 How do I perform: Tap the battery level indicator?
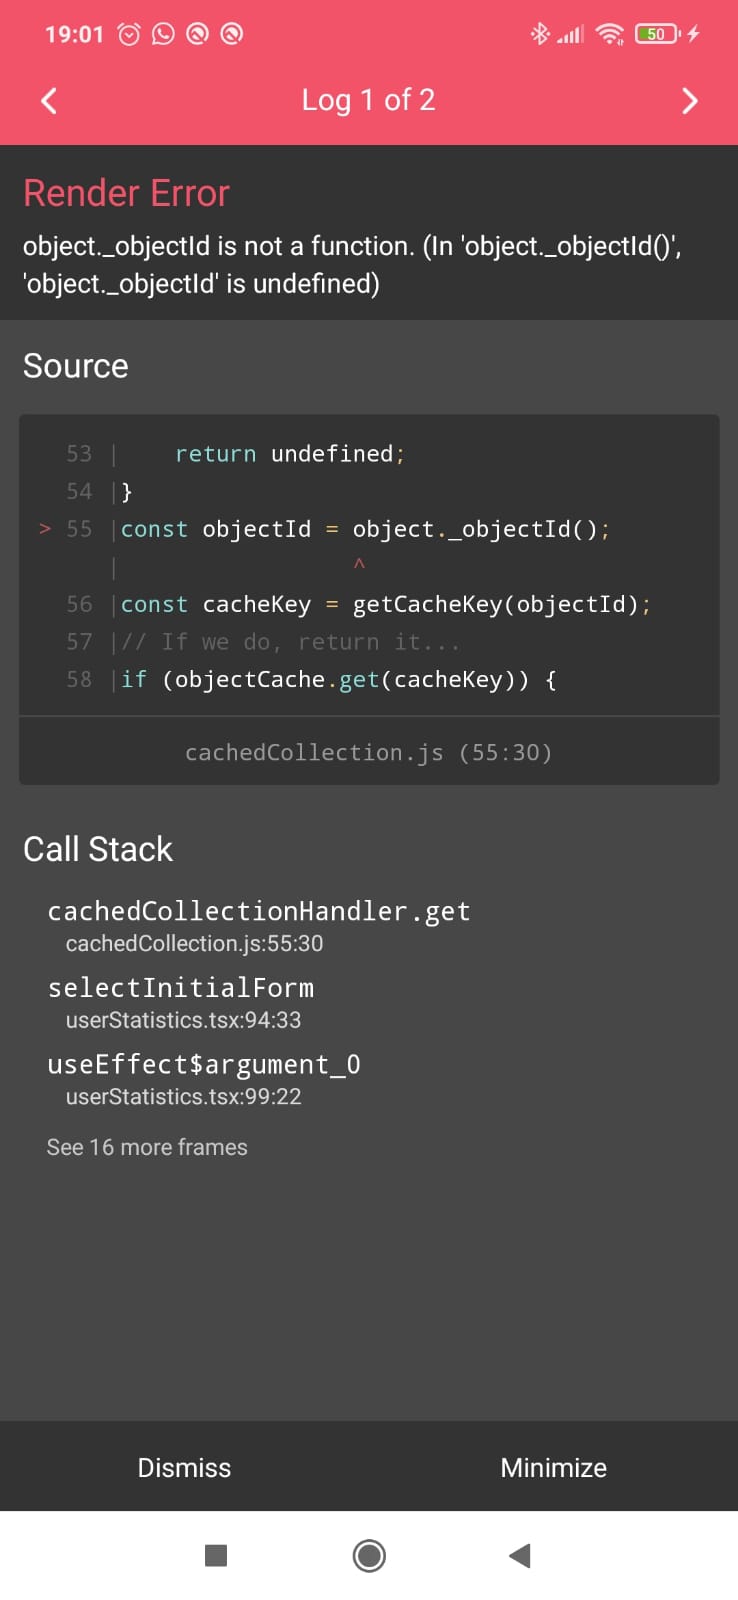point(656,34)
